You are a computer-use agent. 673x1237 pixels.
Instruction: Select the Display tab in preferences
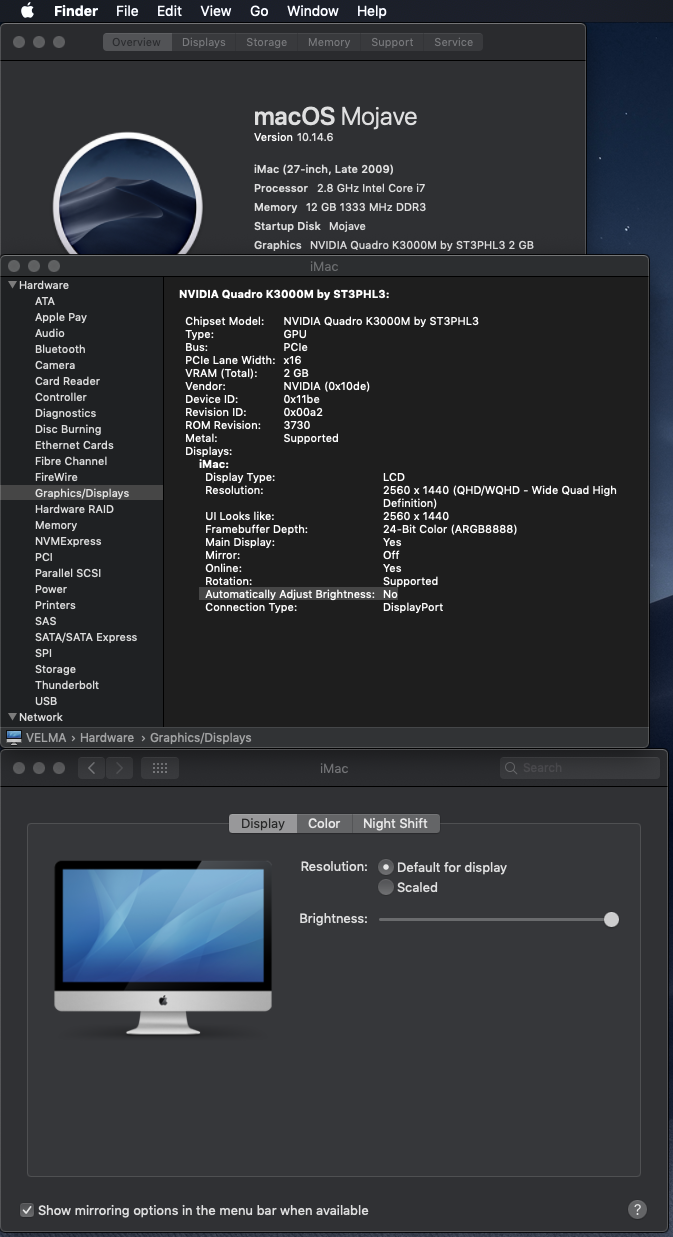click(263, 823)
